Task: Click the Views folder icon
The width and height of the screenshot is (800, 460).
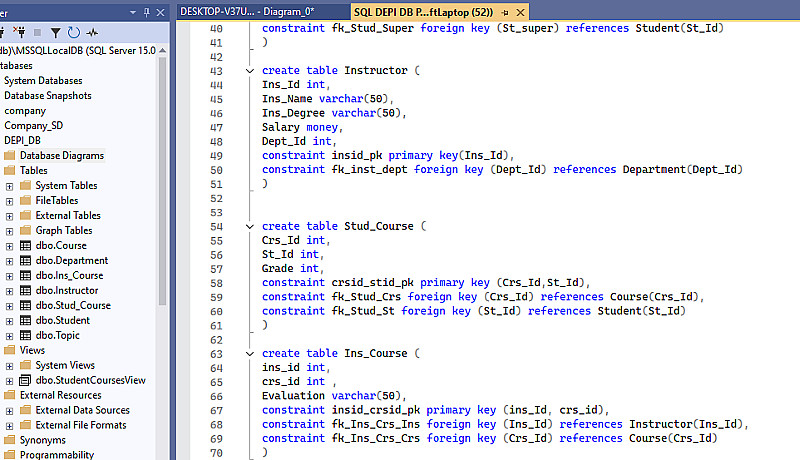Action: point(10,350)
